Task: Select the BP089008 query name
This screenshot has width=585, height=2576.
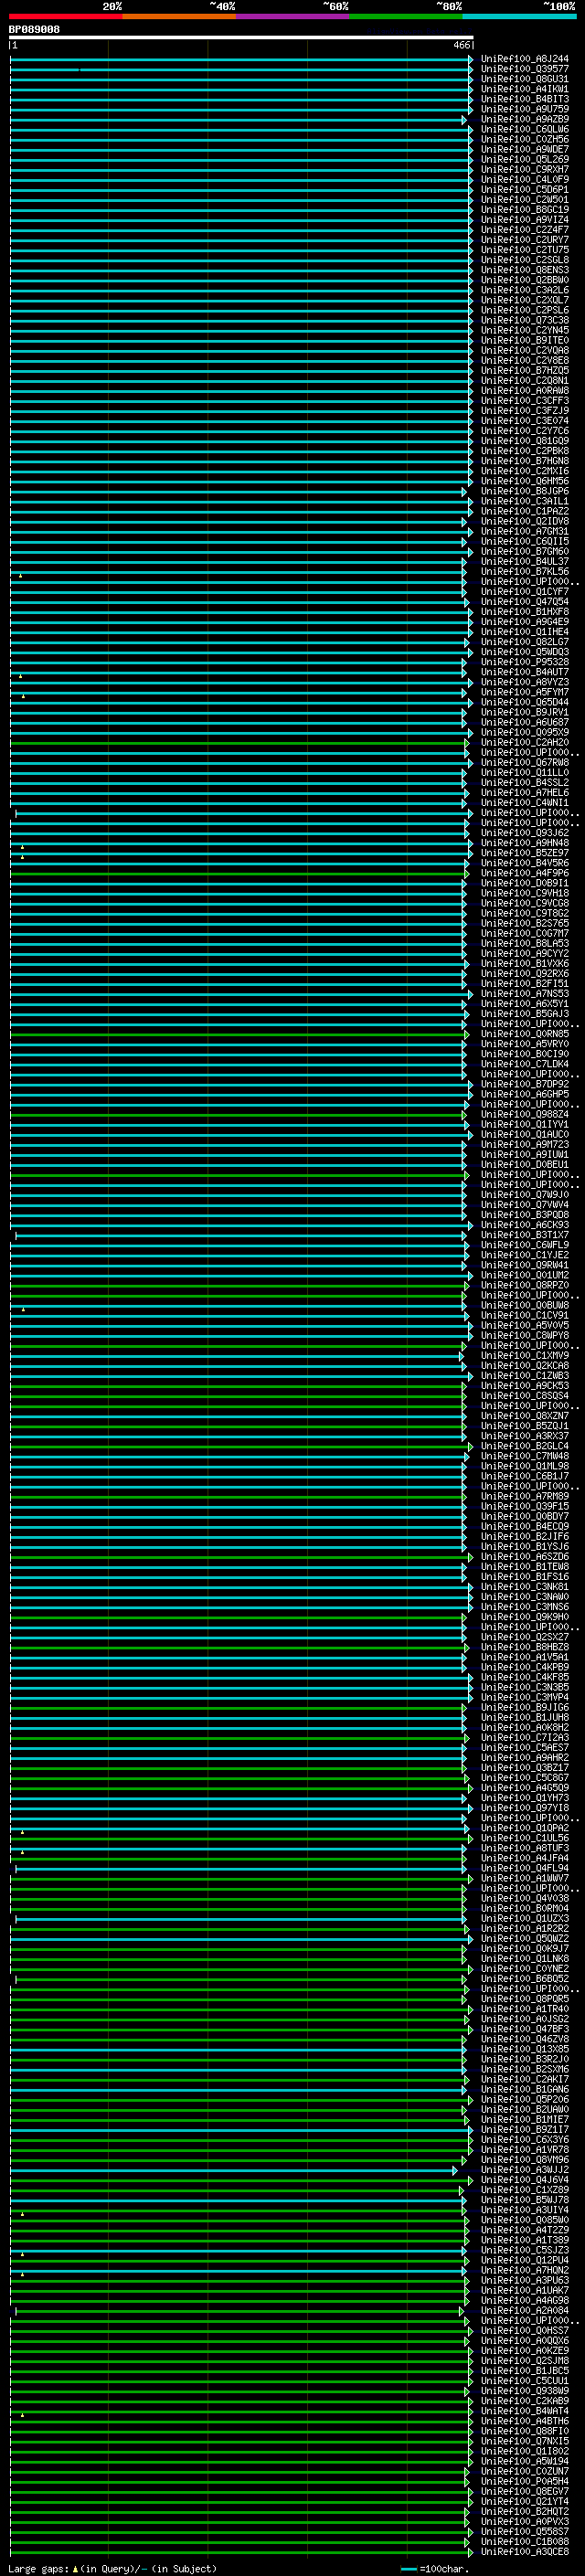Action: click(x=34, y=30)
